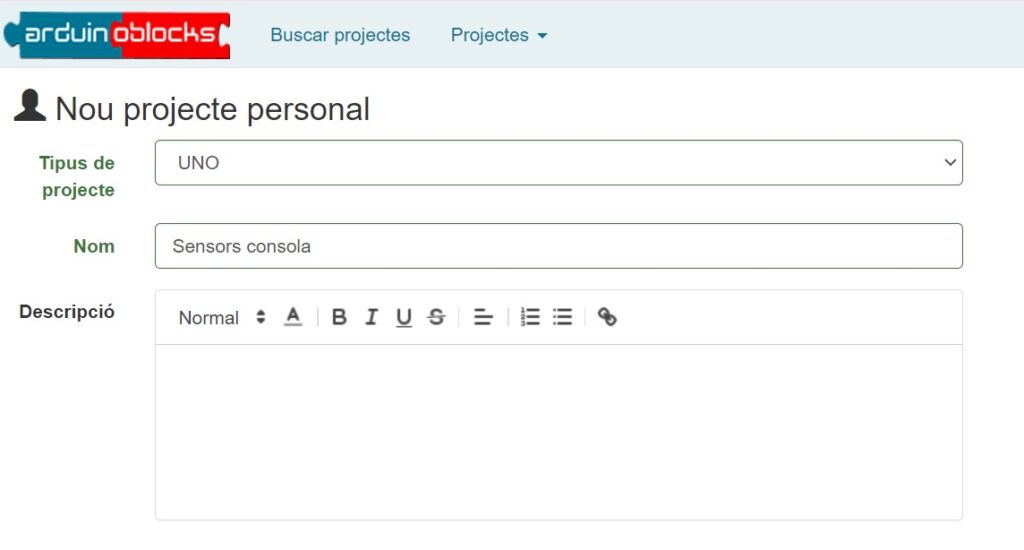Click the Nom field label
This screenshot has height=550, width=1024.
click(94, 246)
